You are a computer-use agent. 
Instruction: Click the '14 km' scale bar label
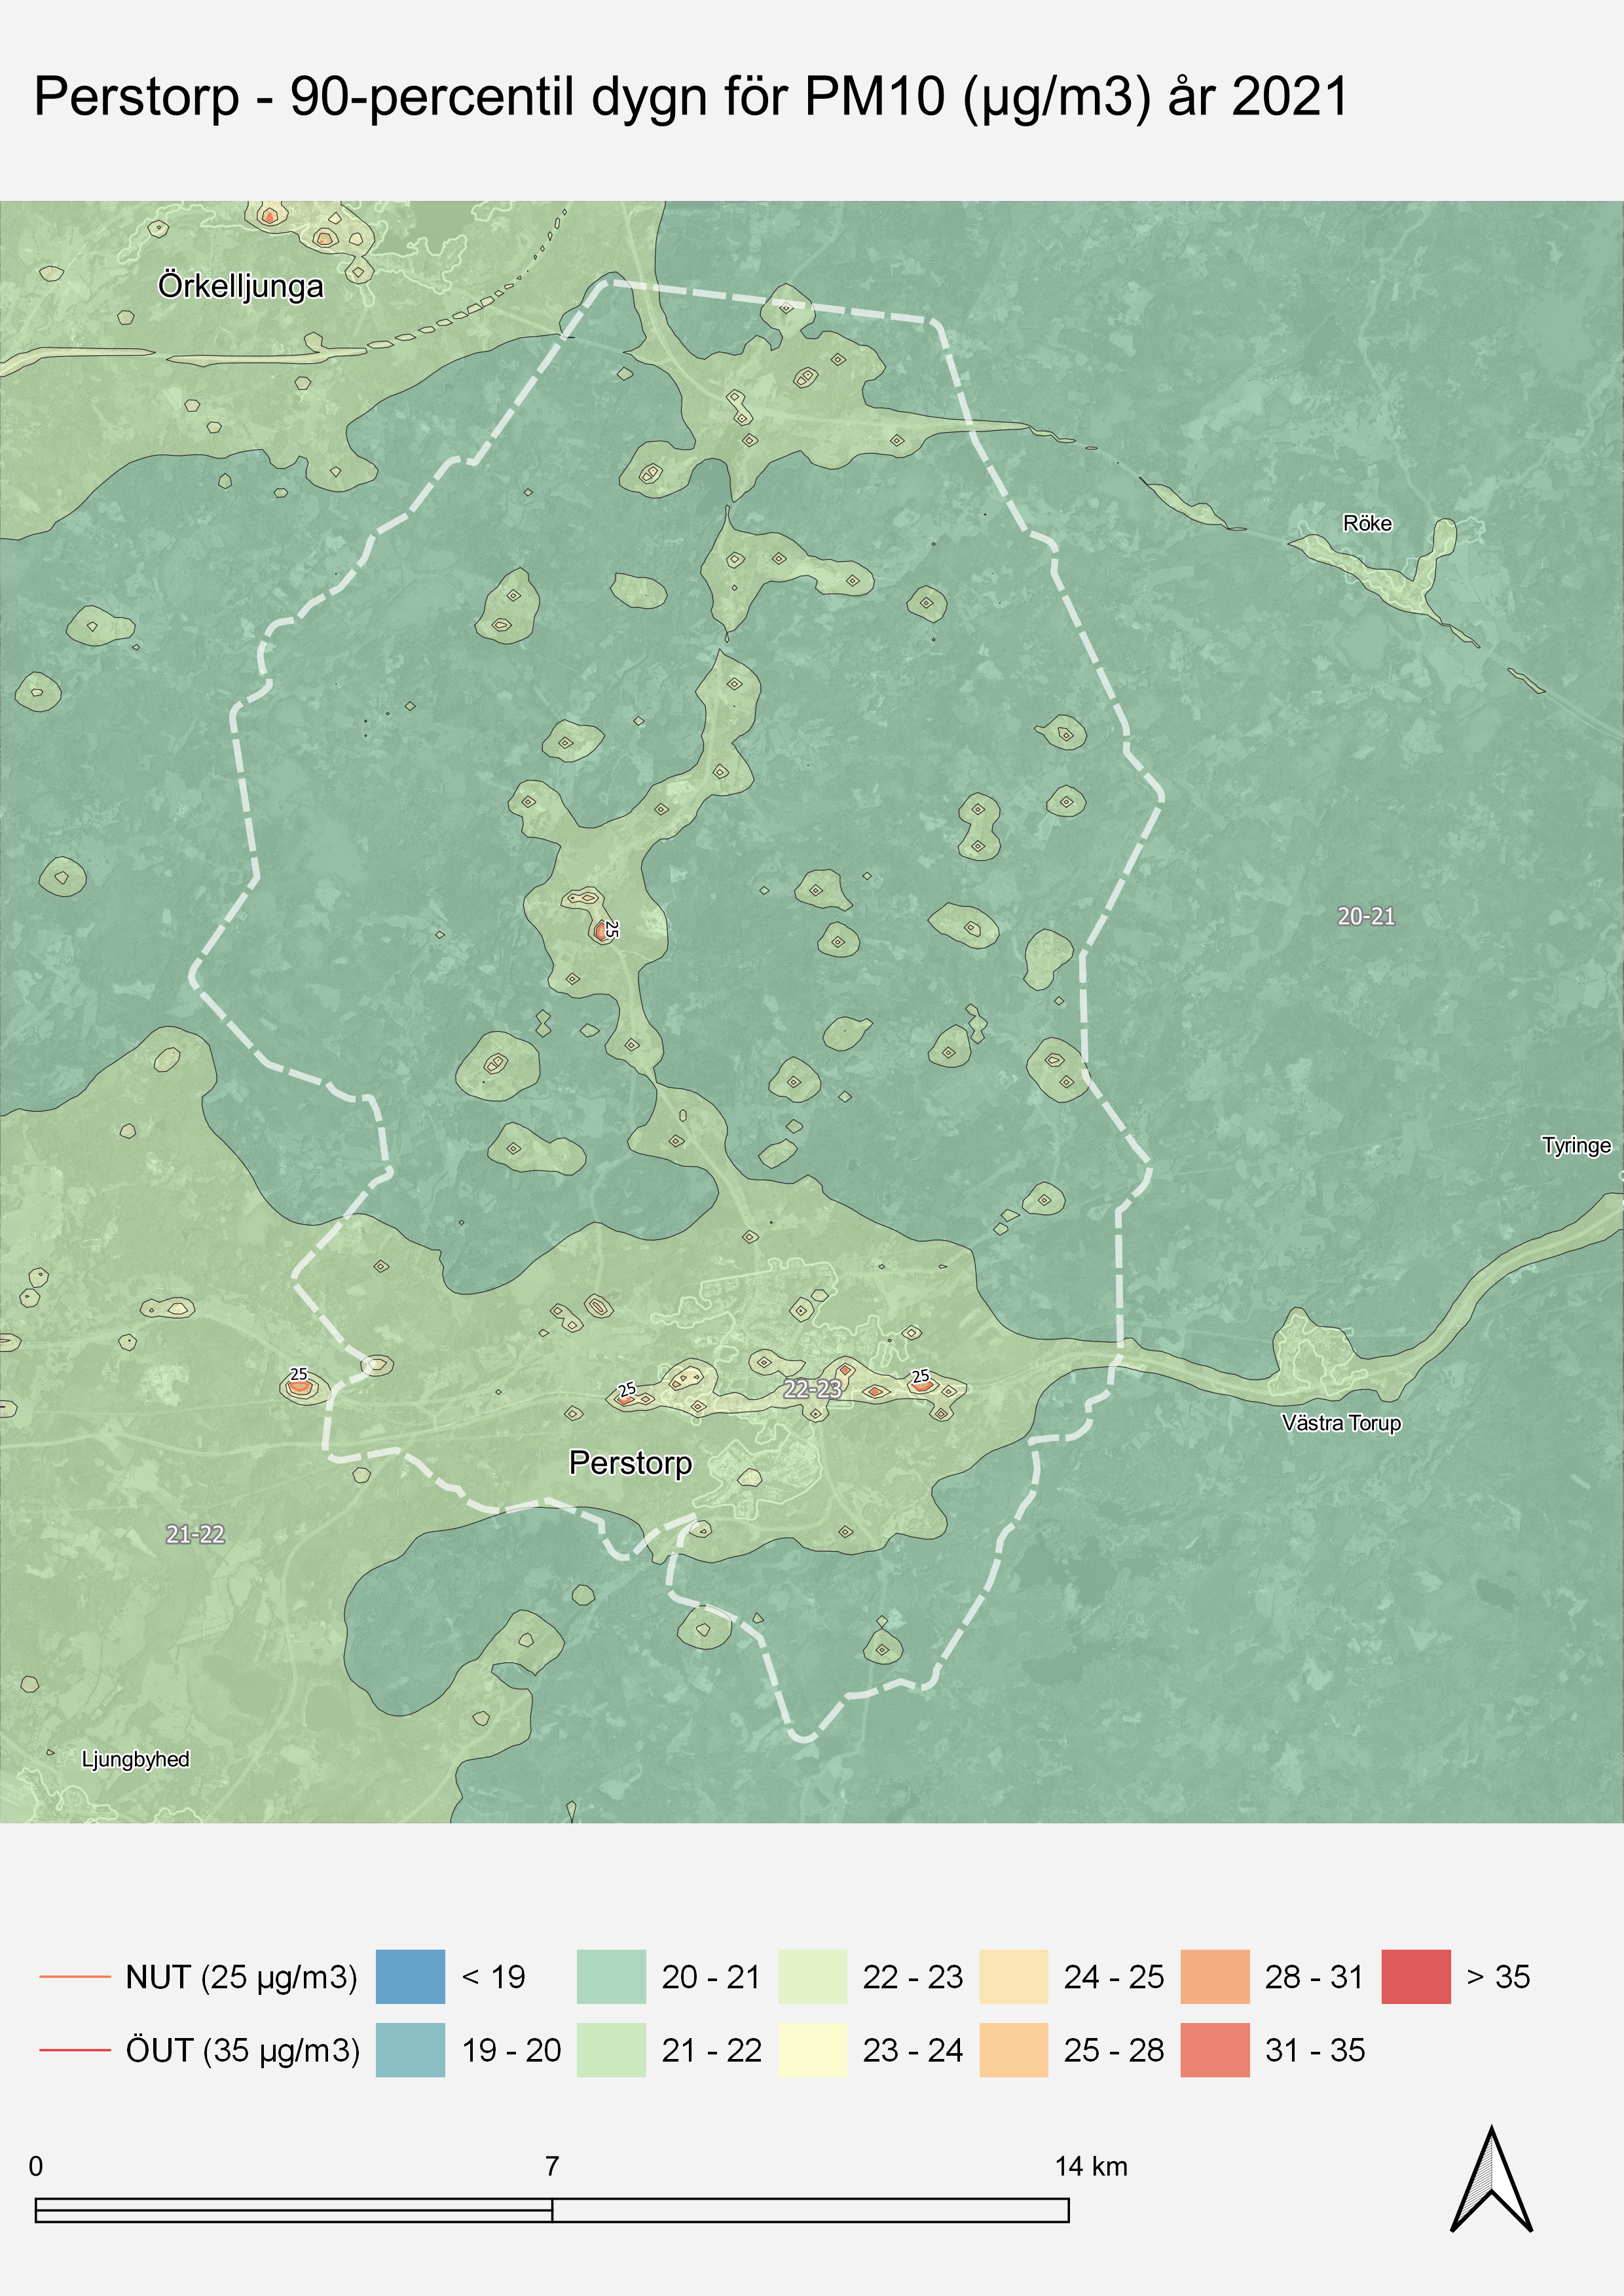click(x=1090, y=2167)
